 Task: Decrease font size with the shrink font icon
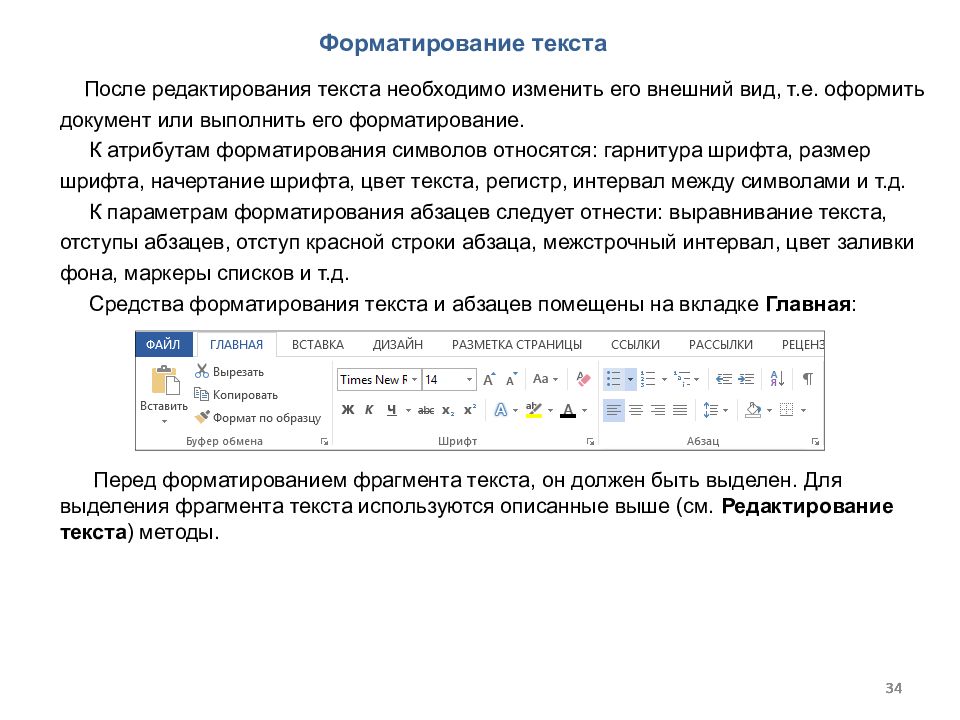[x=511, y=380]
